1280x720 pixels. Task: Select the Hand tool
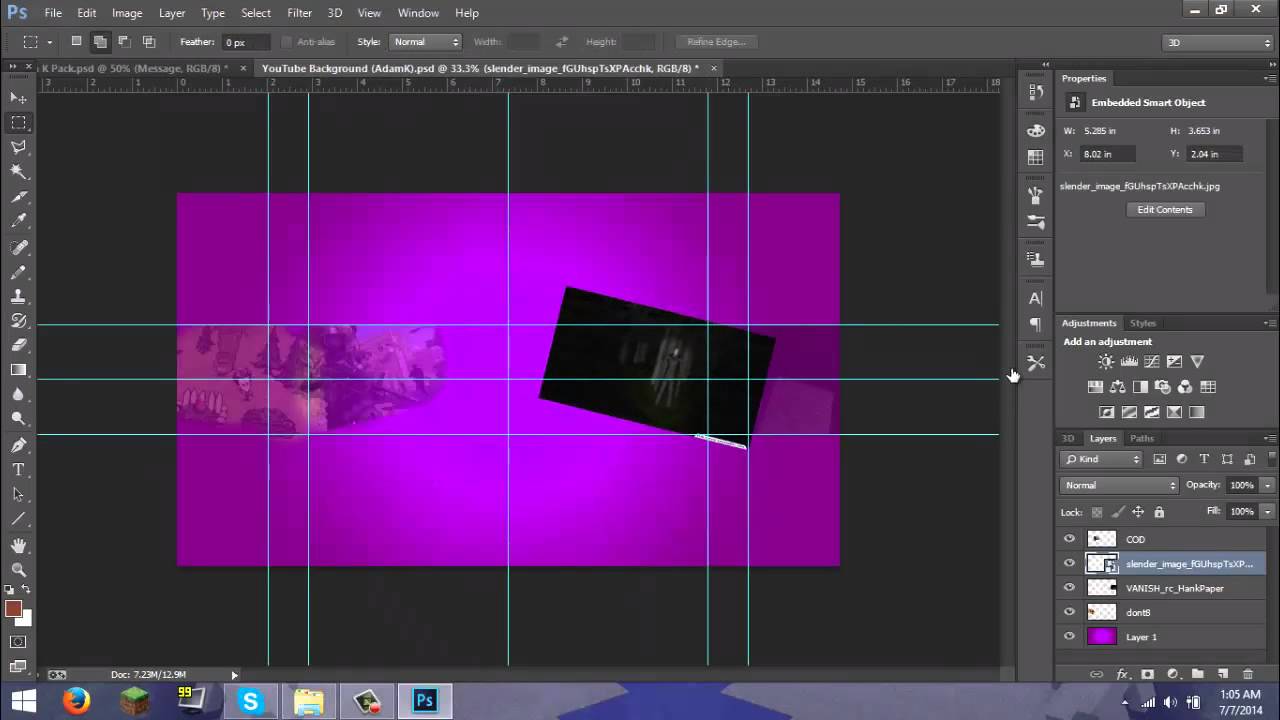pos(19,546)
